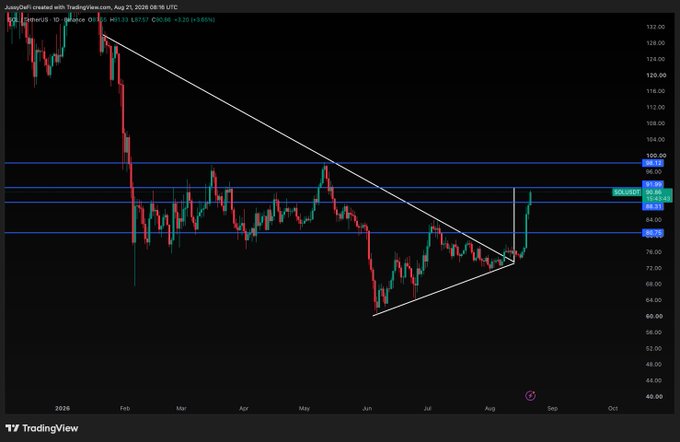Click the 100.00 price axis label
The width and height of the screenshot is (680, 442).
click(655, 155)
